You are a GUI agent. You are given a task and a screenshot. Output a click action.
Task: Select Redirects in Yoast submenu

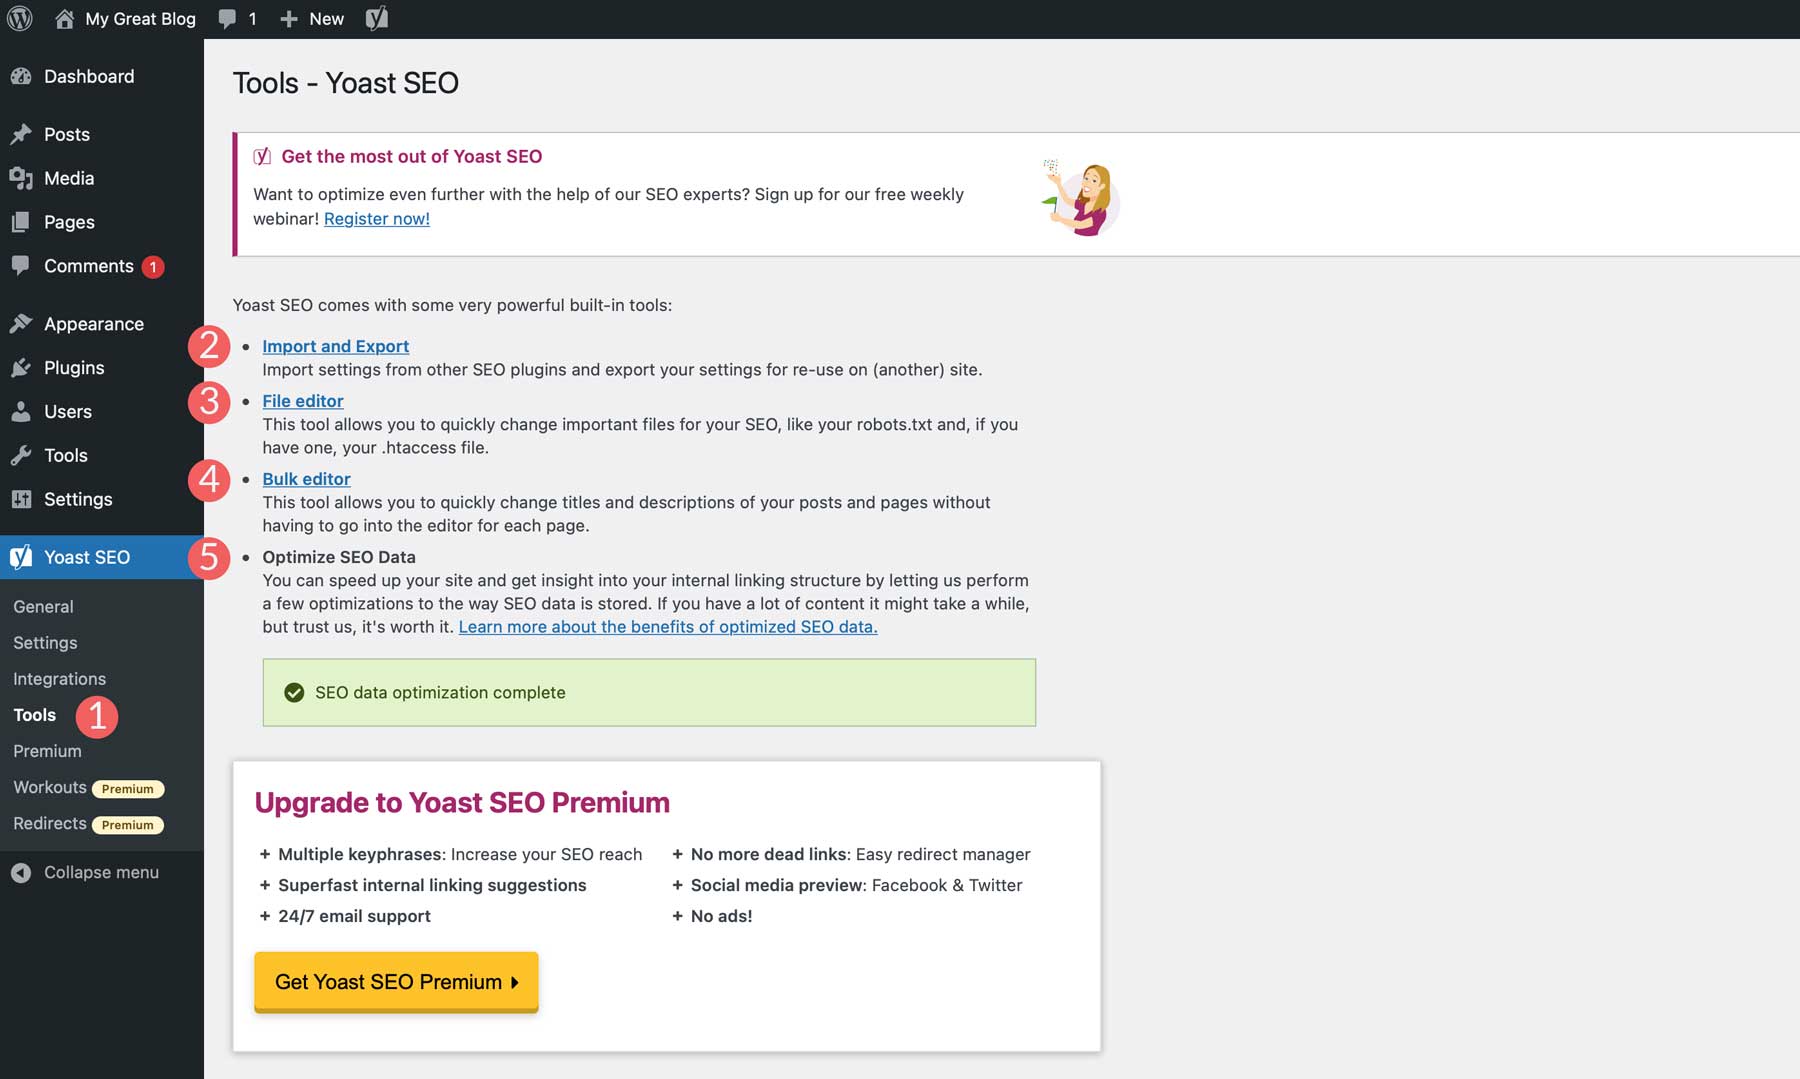pyautogui.click(x=50, y=823)
